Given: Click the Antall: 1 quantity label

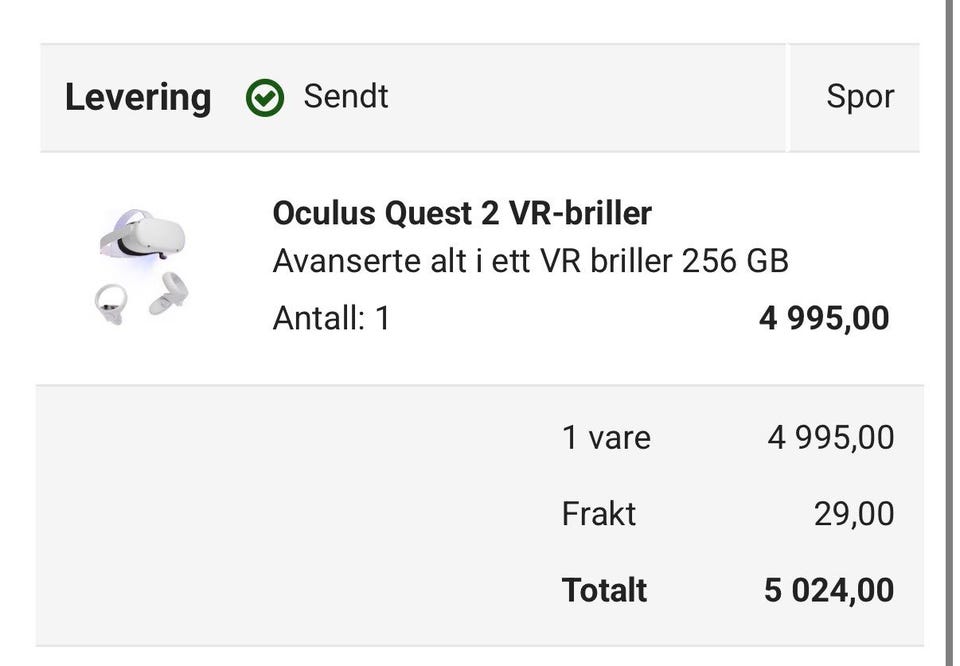Looking at the screenshot, I should [331, 318].
